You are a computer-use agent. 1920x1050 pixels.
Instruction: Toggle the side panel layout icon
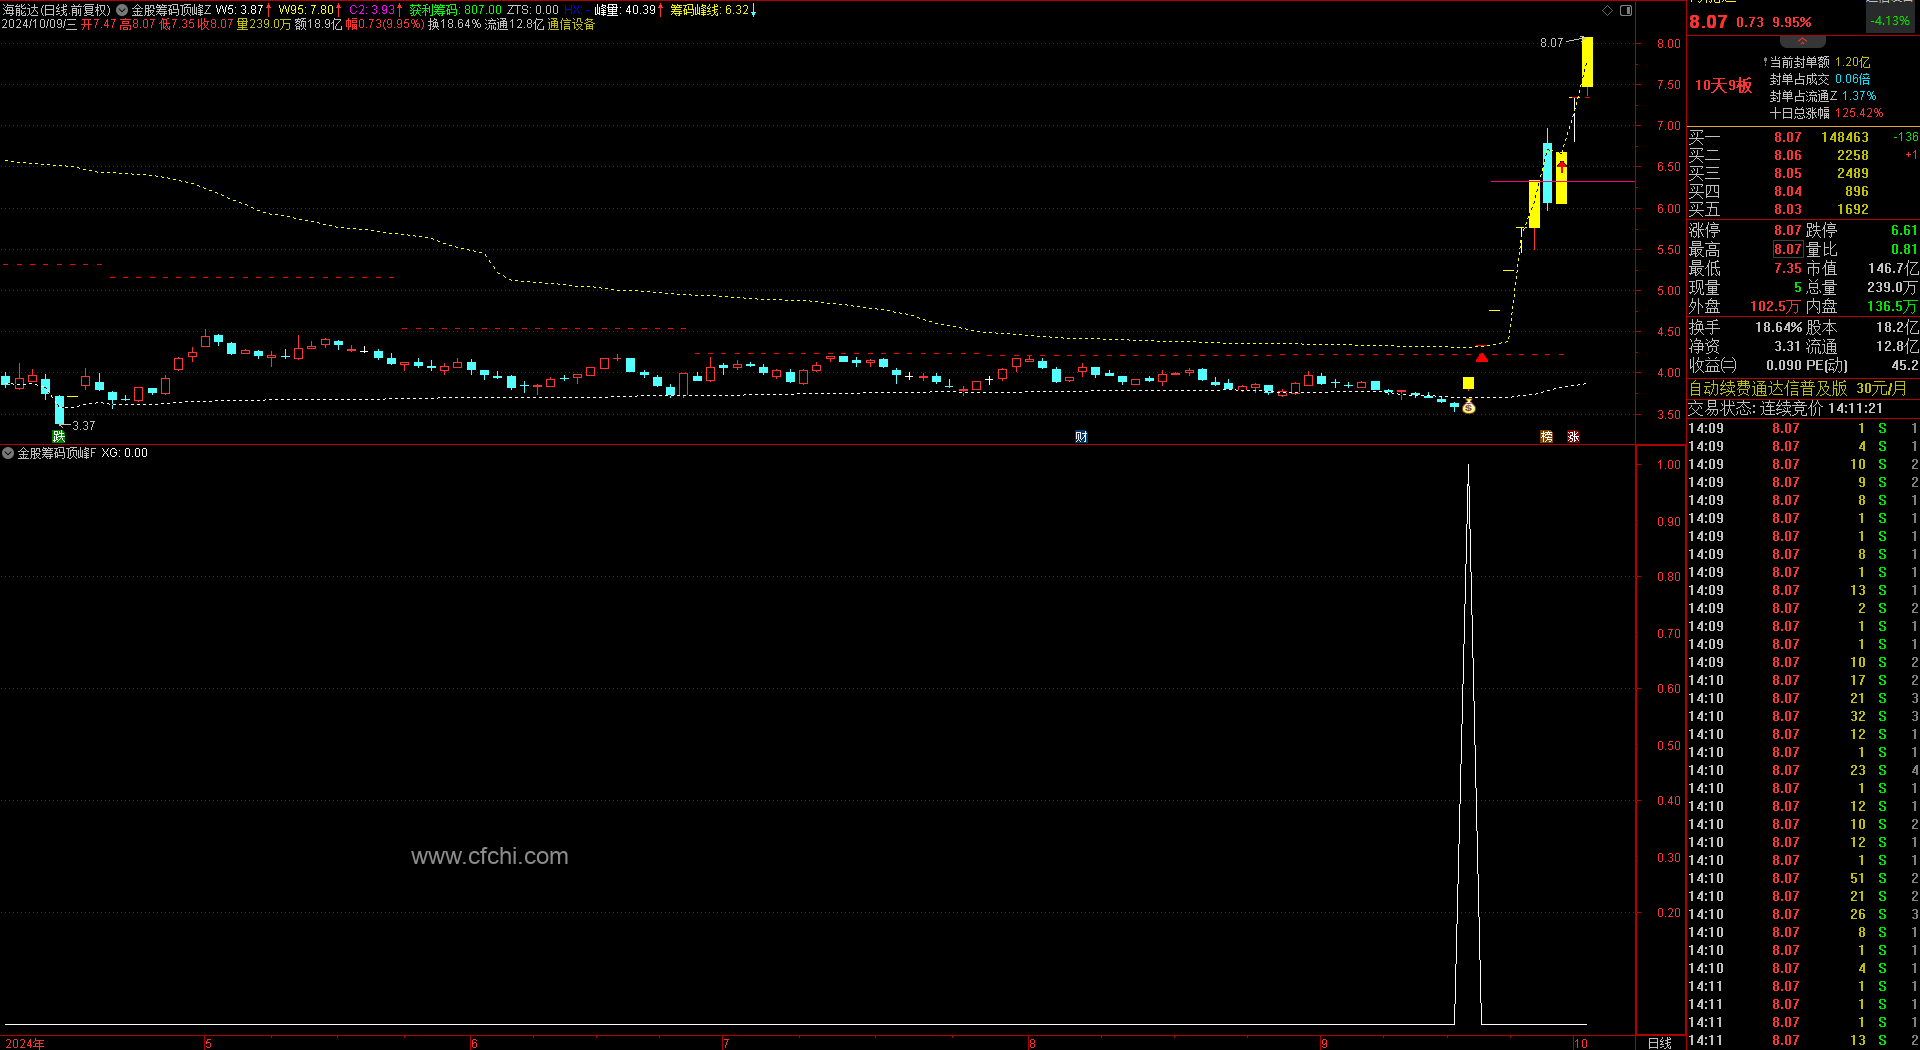click(1626, 10)
